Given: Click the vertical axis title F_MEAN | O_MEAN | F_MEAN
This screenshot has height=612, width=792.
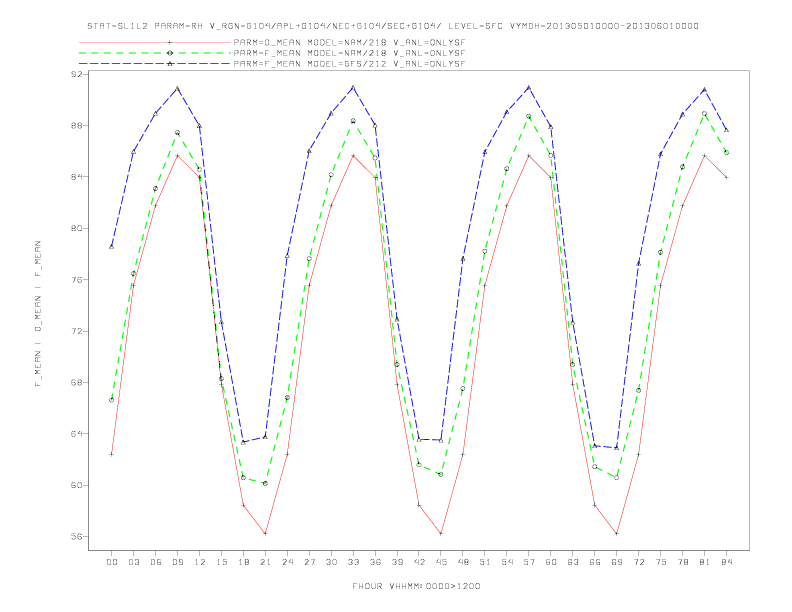Looking at the screenshot, I should [38, 314].
